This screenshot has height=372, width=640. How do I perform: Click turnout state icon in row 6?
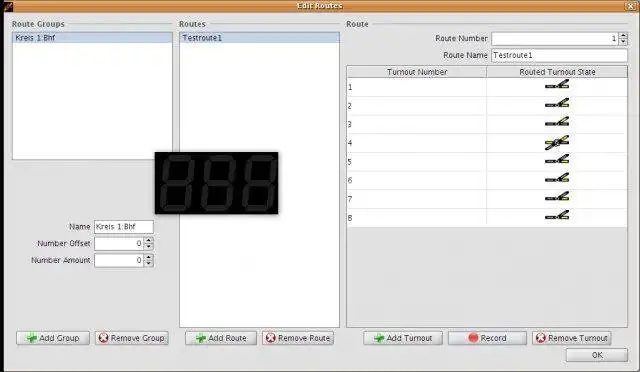(x=557, y=178)
